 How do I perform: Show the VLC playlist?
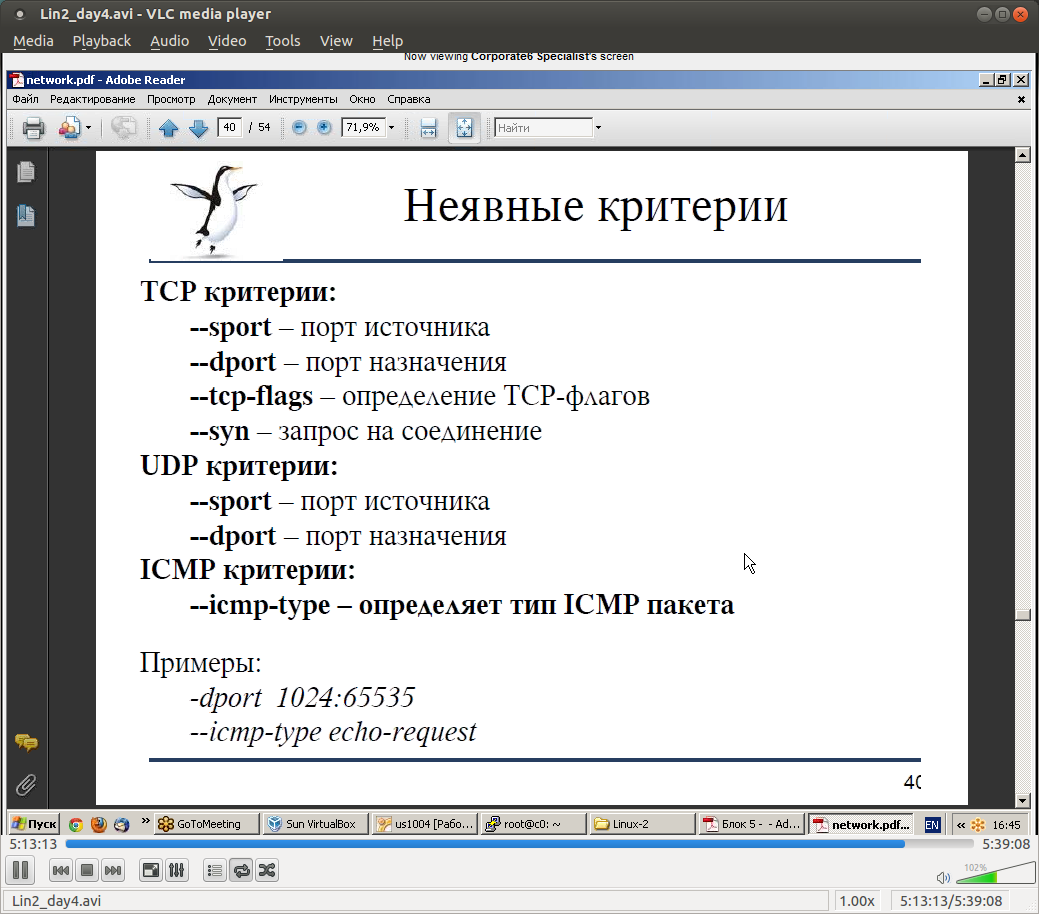pyautogui.click(x=214, y=870)
